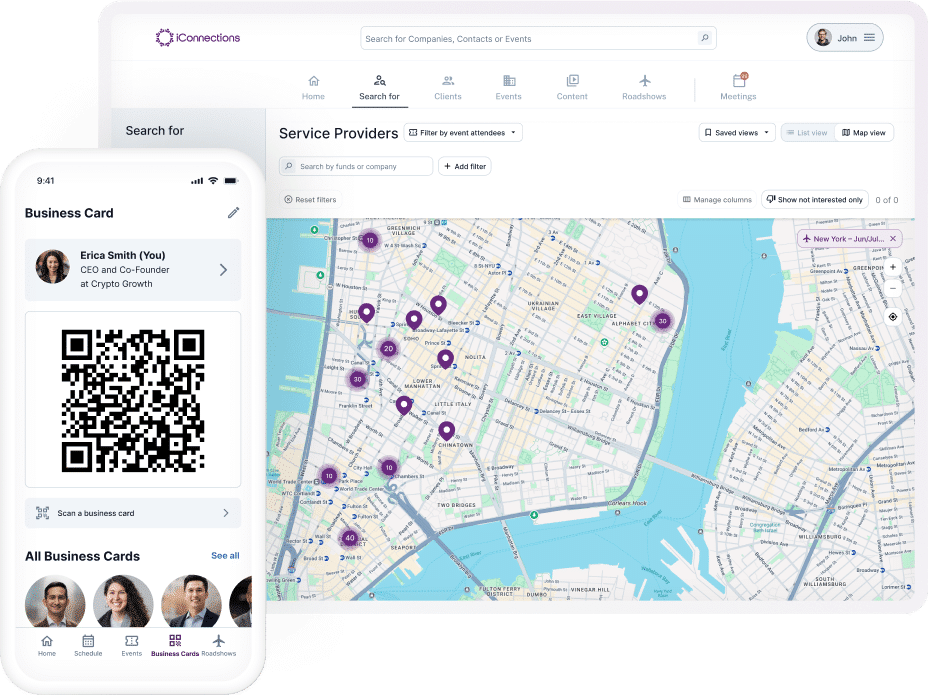This screenshot has height=695, width=928.
Task: Expand Filter by event attendees dropdown
Action: pos(463,133)
